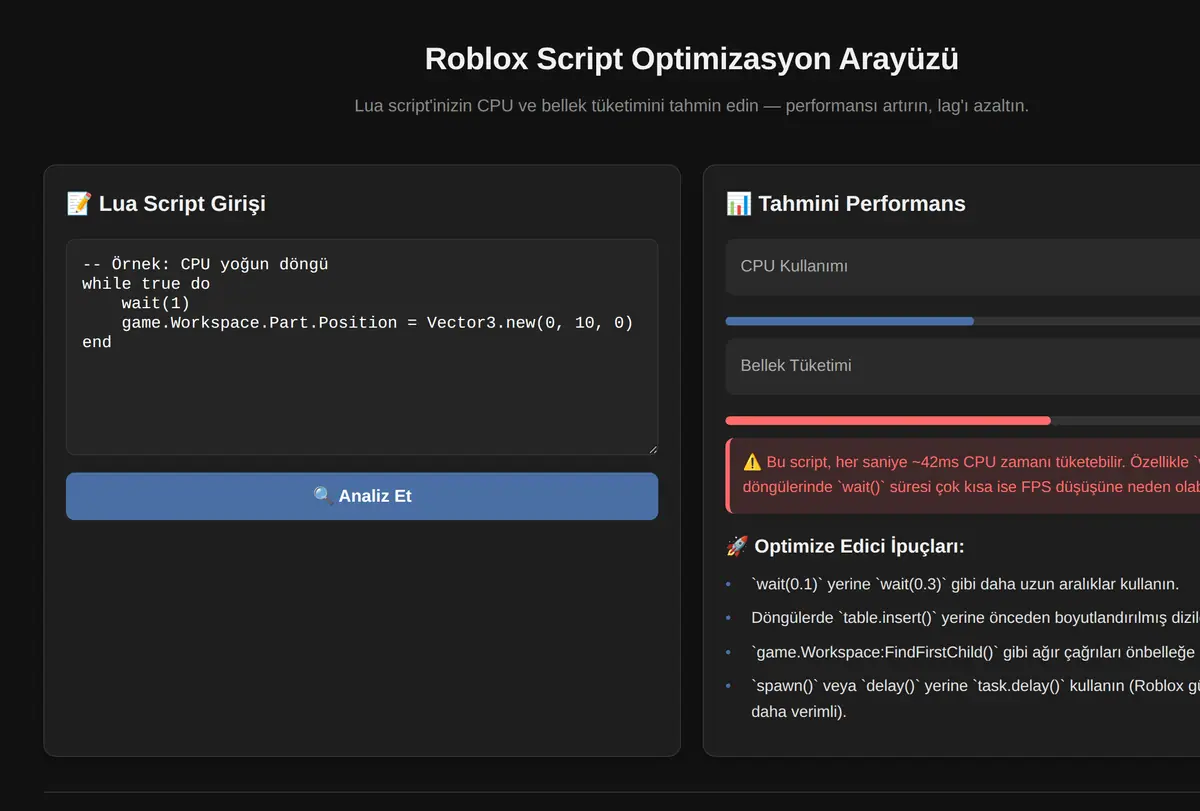Click the page title Roblox Script Optimizasyon Arayüzü

tap(692, 59)
